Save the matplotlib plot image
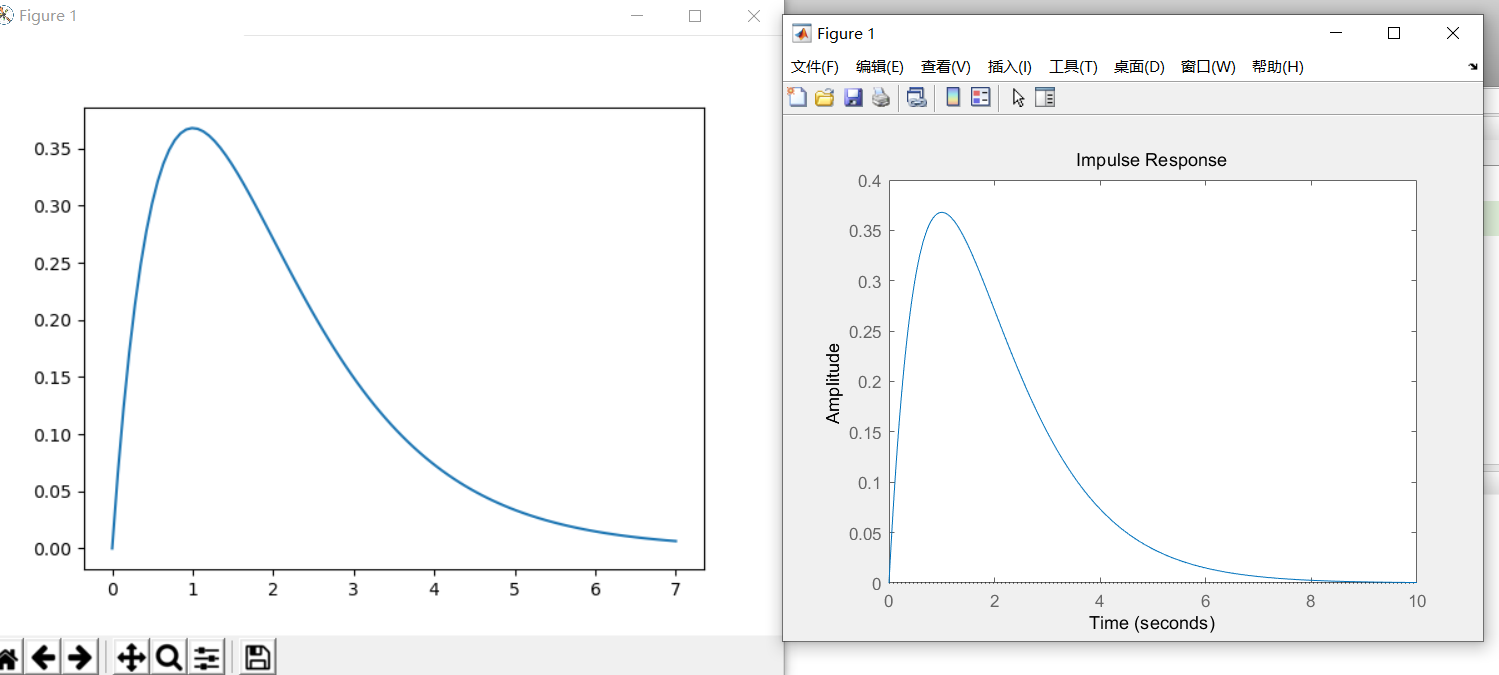Viewport: 1499px width, 675px height. (x=256, y=656)
